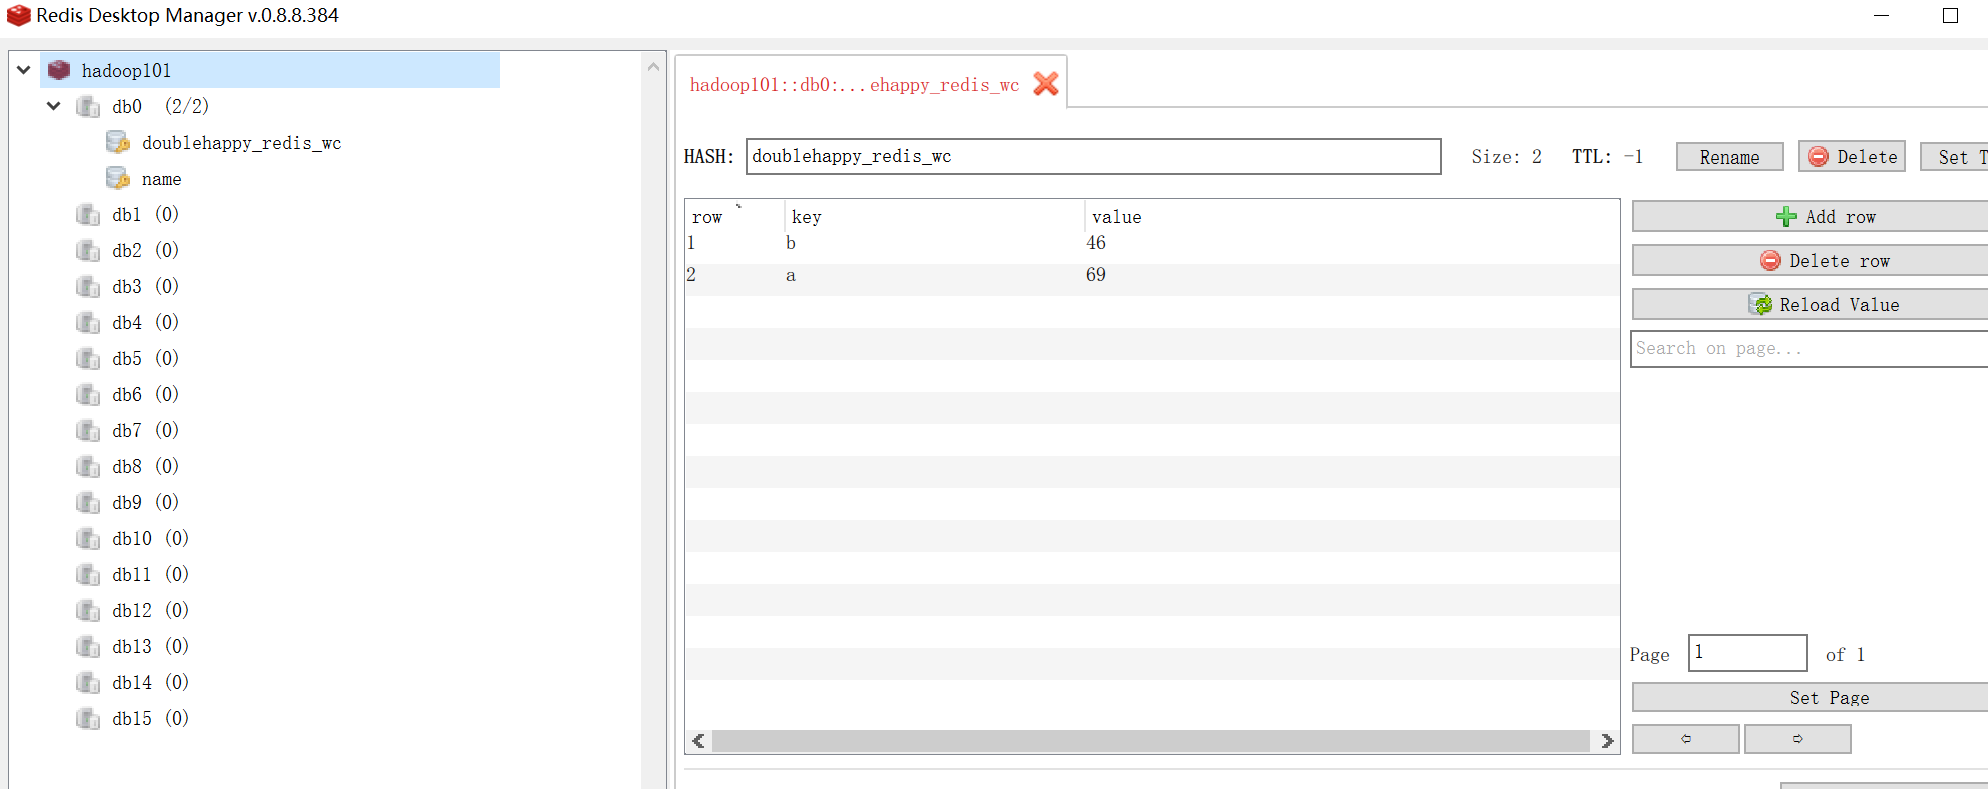The height and width of the screenshot is (789, 1988).
Task: Click the Delete row button
Action: click(1810, 261)
